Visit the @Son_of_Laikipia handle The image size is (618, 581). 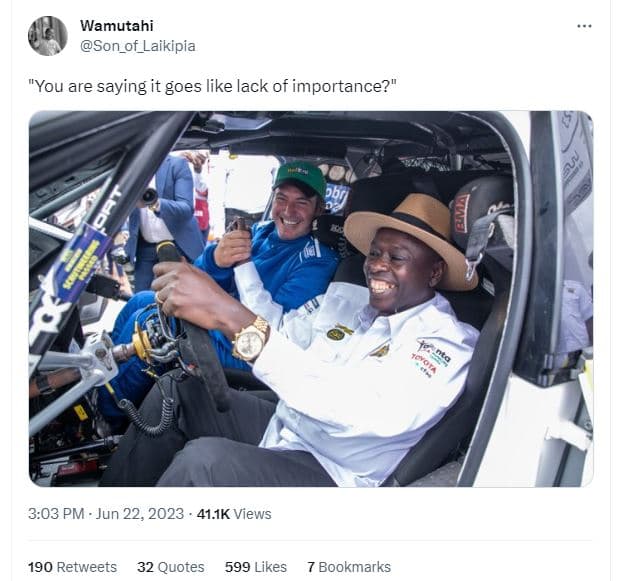[138, 46]
